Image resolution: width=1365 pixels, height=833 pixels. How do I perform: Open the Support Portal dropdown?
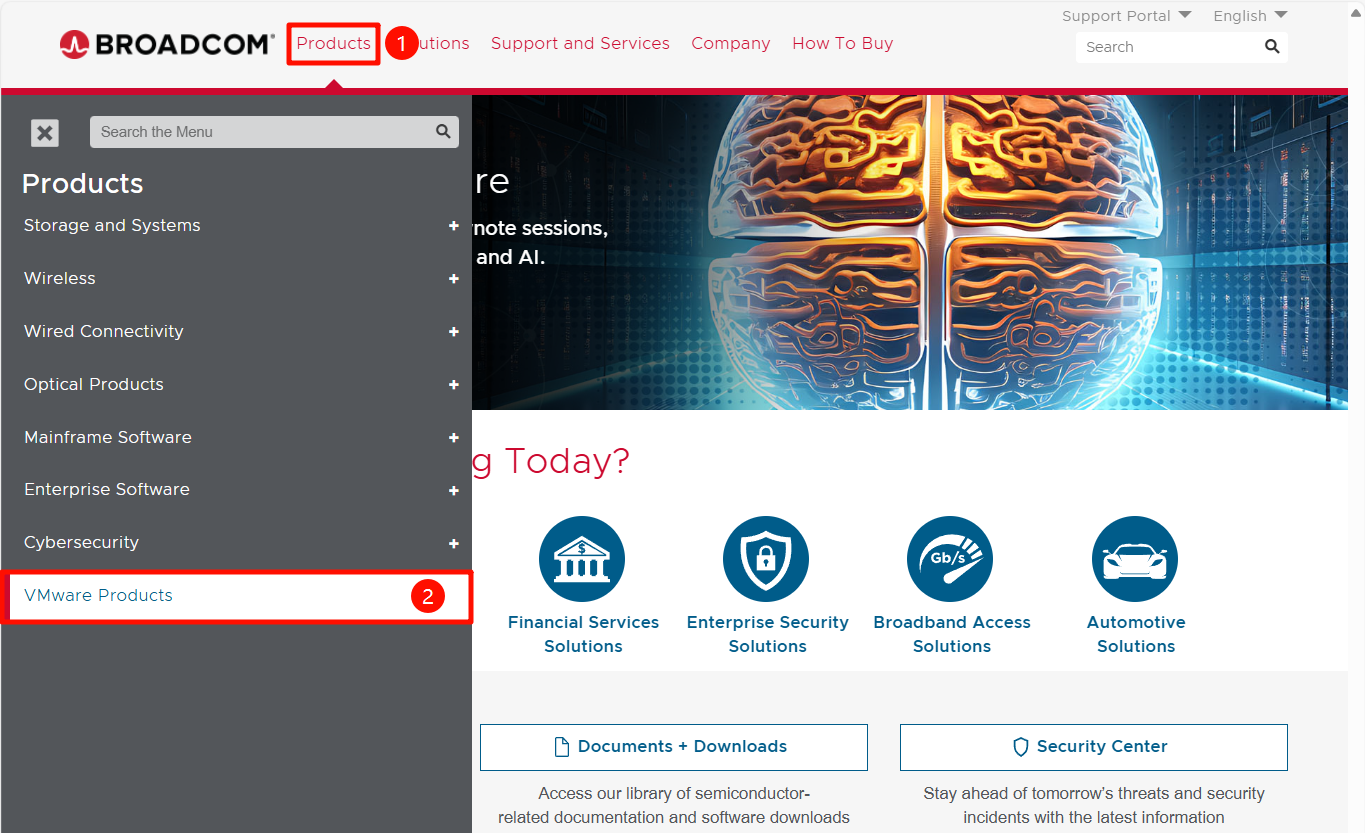tap(1126, 16)
